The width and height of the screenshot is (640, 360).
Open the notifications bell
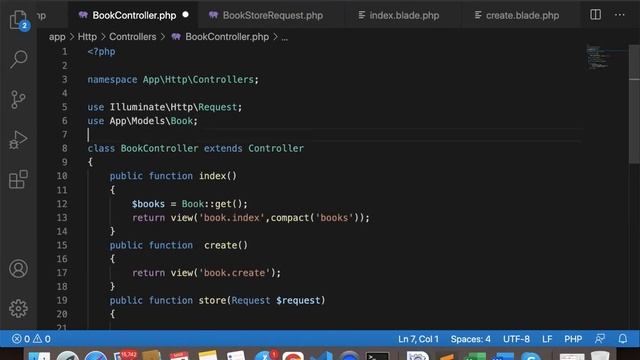pyautogui.click(x=622, y=339)
